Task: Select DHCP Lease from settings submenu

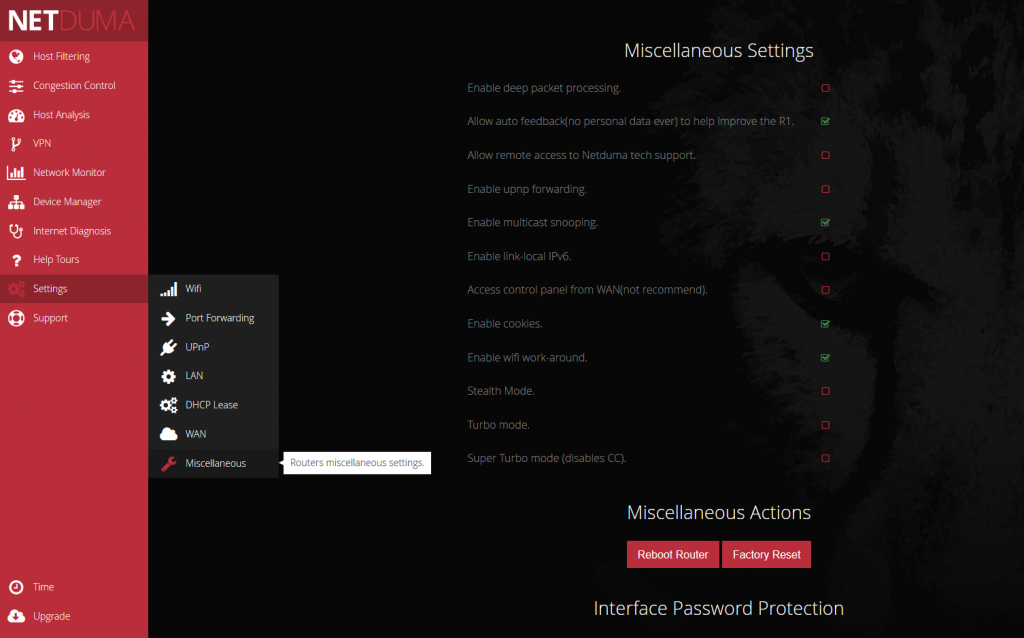Action: point(211,405)
